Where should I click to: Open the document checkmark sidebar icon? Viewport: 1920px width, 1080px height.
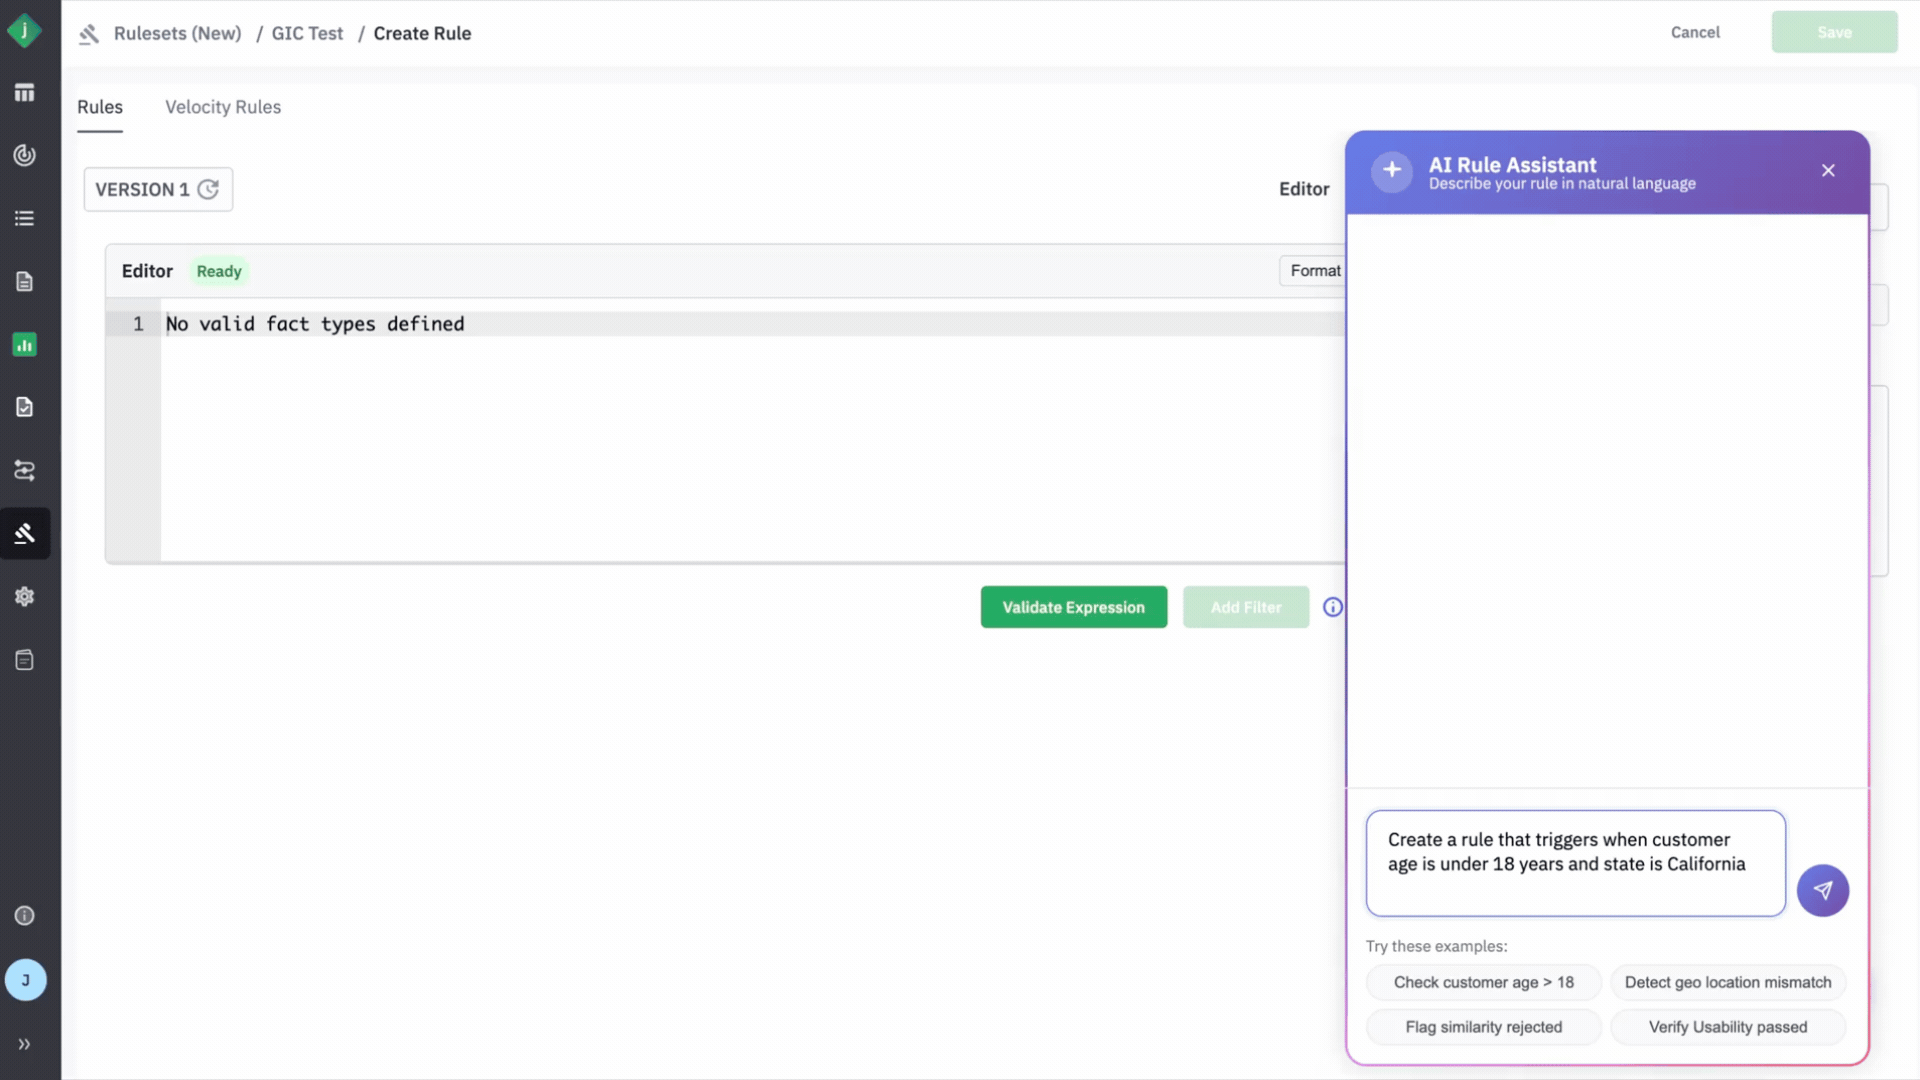[x=25, y=407]
